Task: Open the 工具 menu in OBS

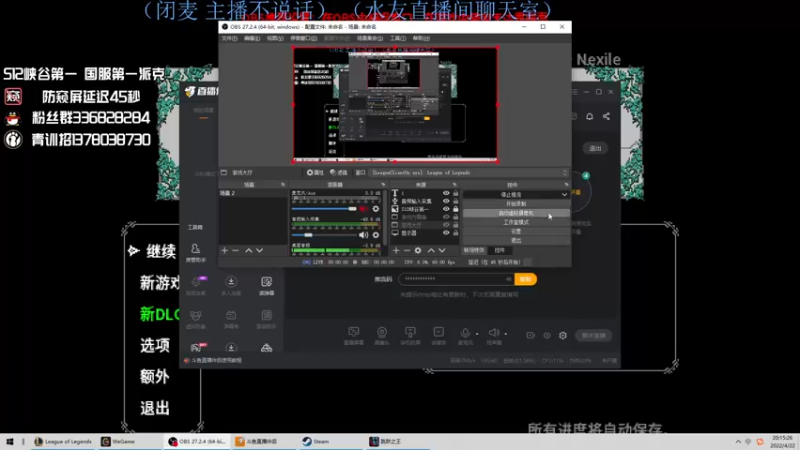Action: coord(398,38)
